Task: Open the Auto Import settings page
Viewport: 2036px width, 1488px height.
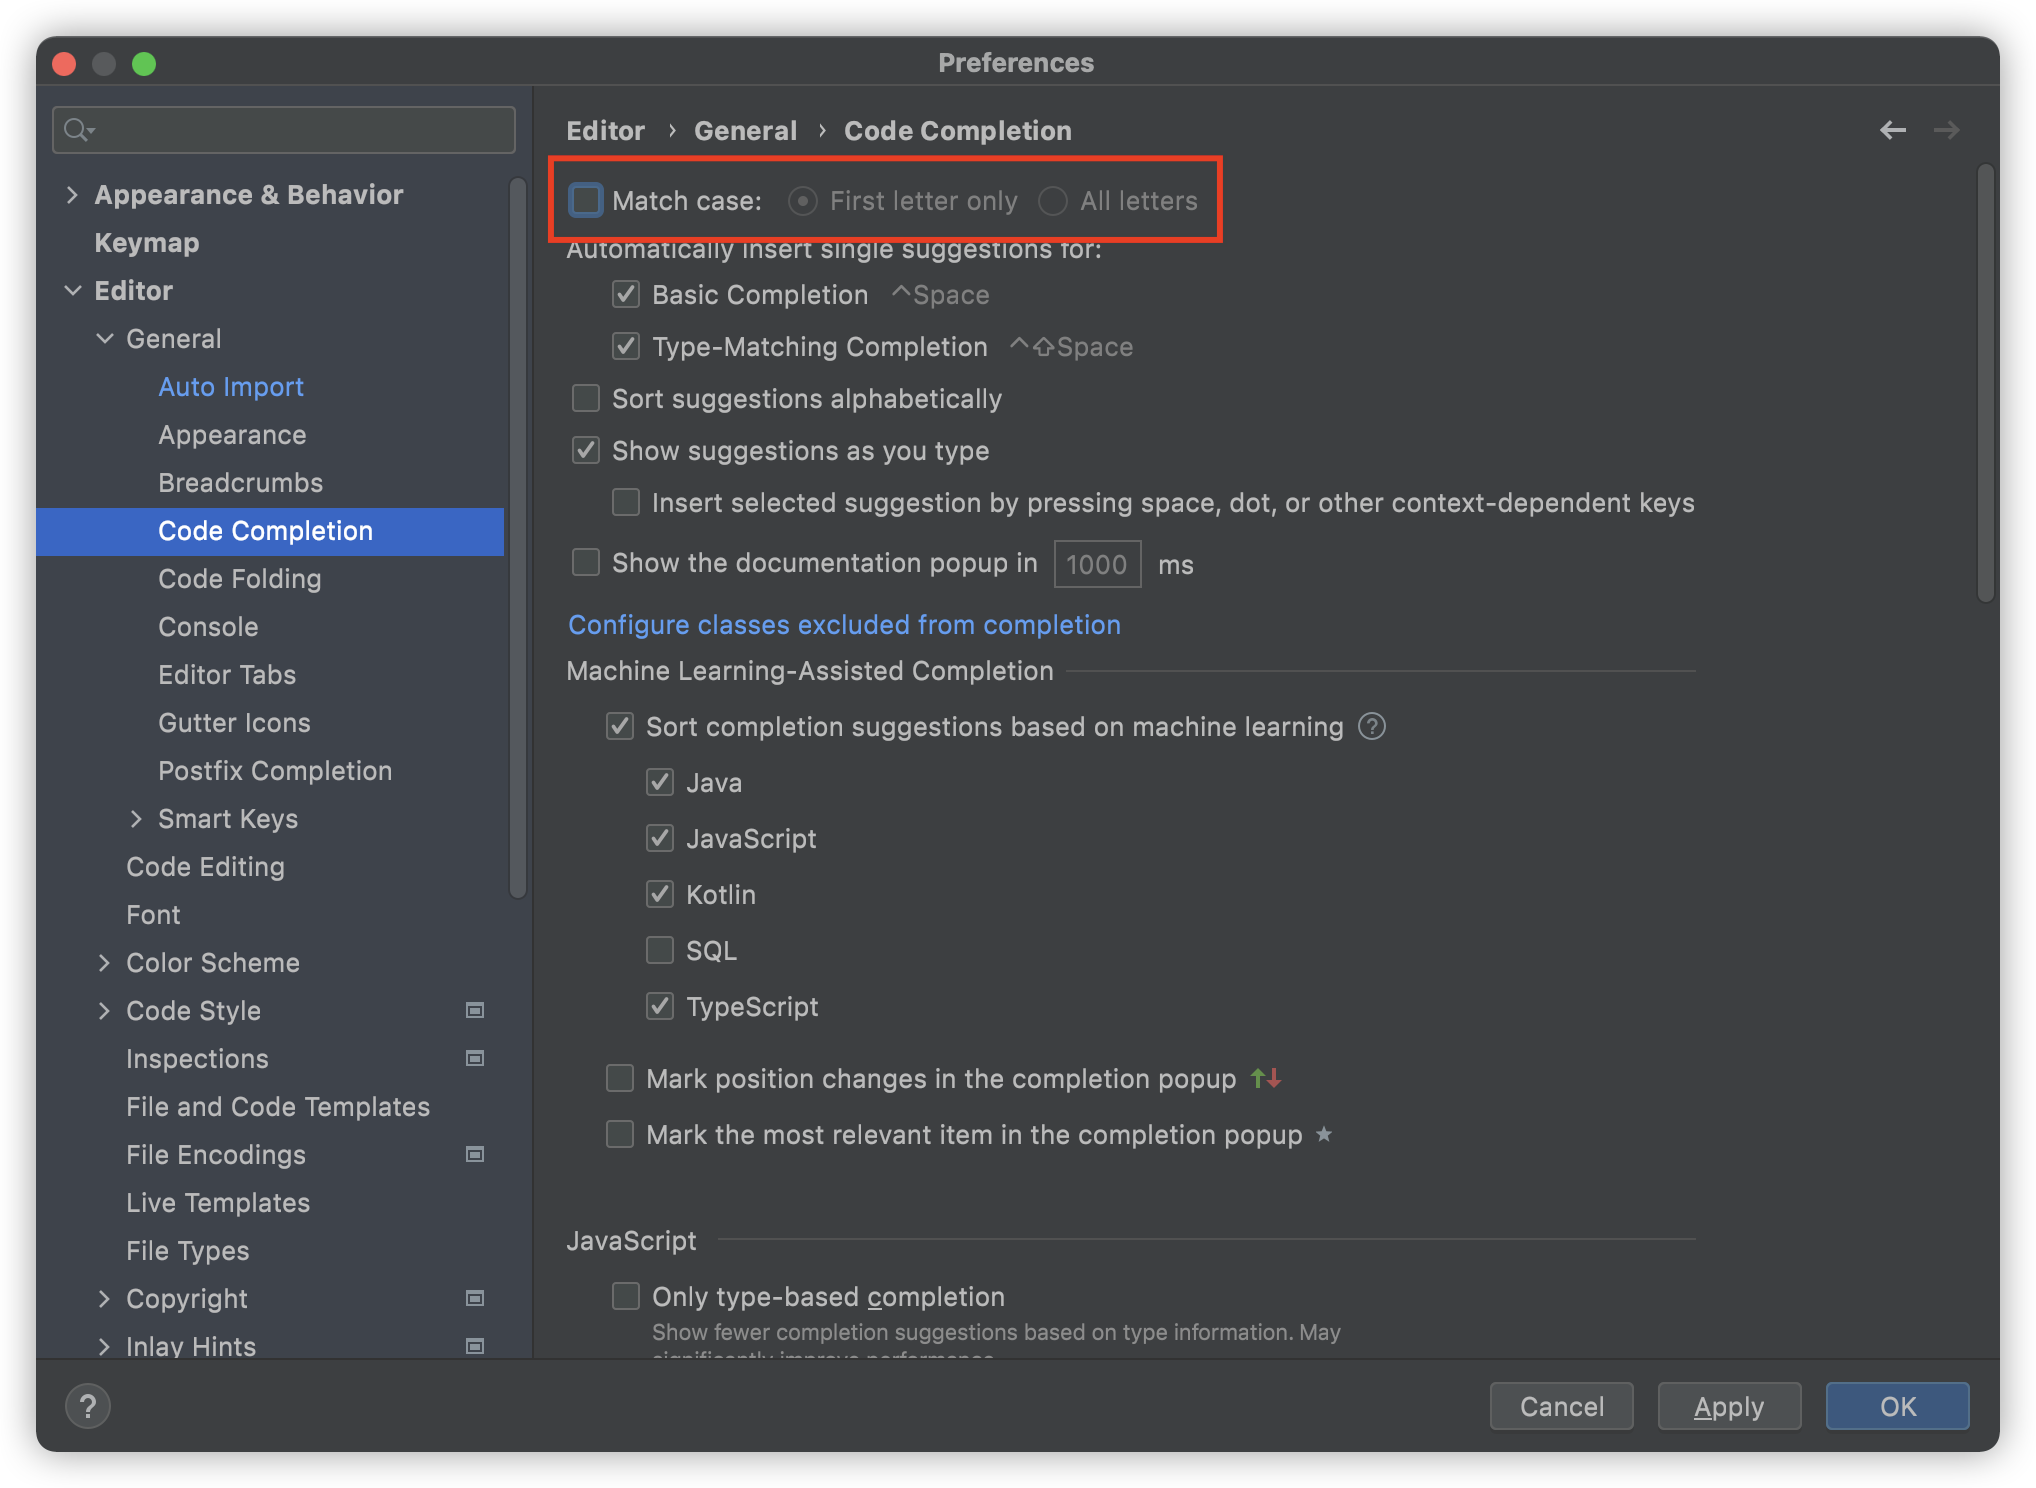Action: (231, 387)
